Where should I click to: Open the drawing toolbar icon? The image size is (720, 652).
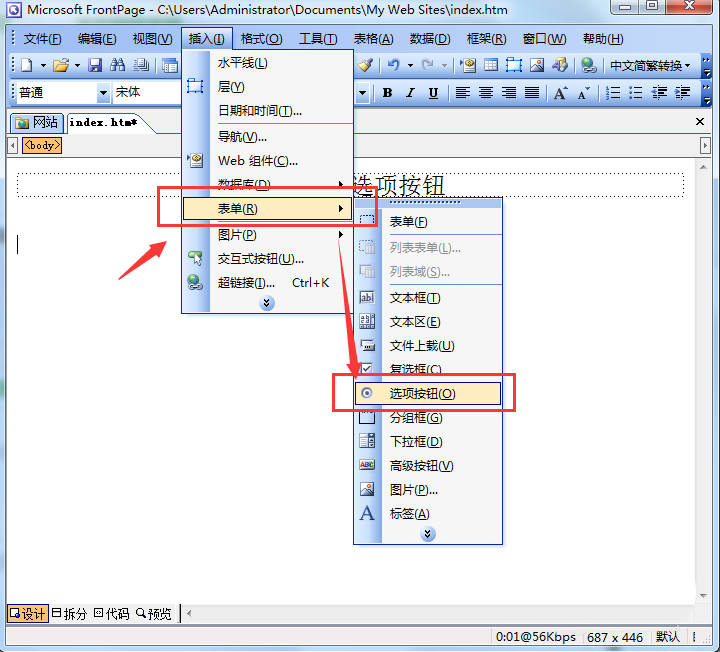click(560, 65)
